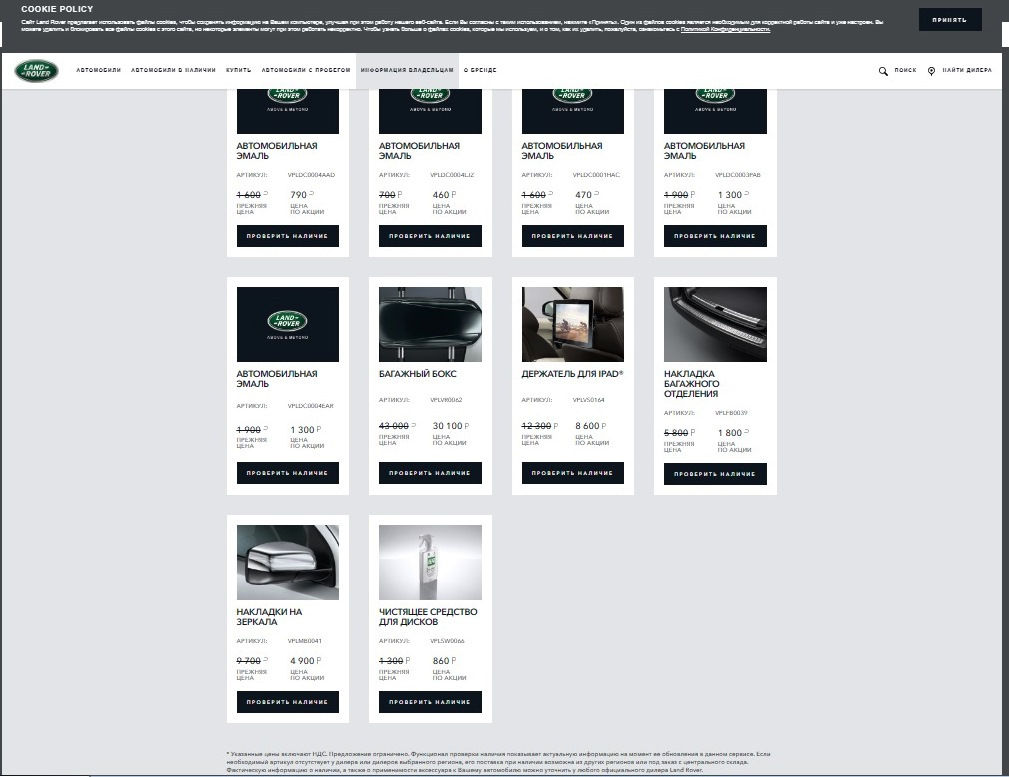Open the О БРЕНДЕ menu

point(480,70)
